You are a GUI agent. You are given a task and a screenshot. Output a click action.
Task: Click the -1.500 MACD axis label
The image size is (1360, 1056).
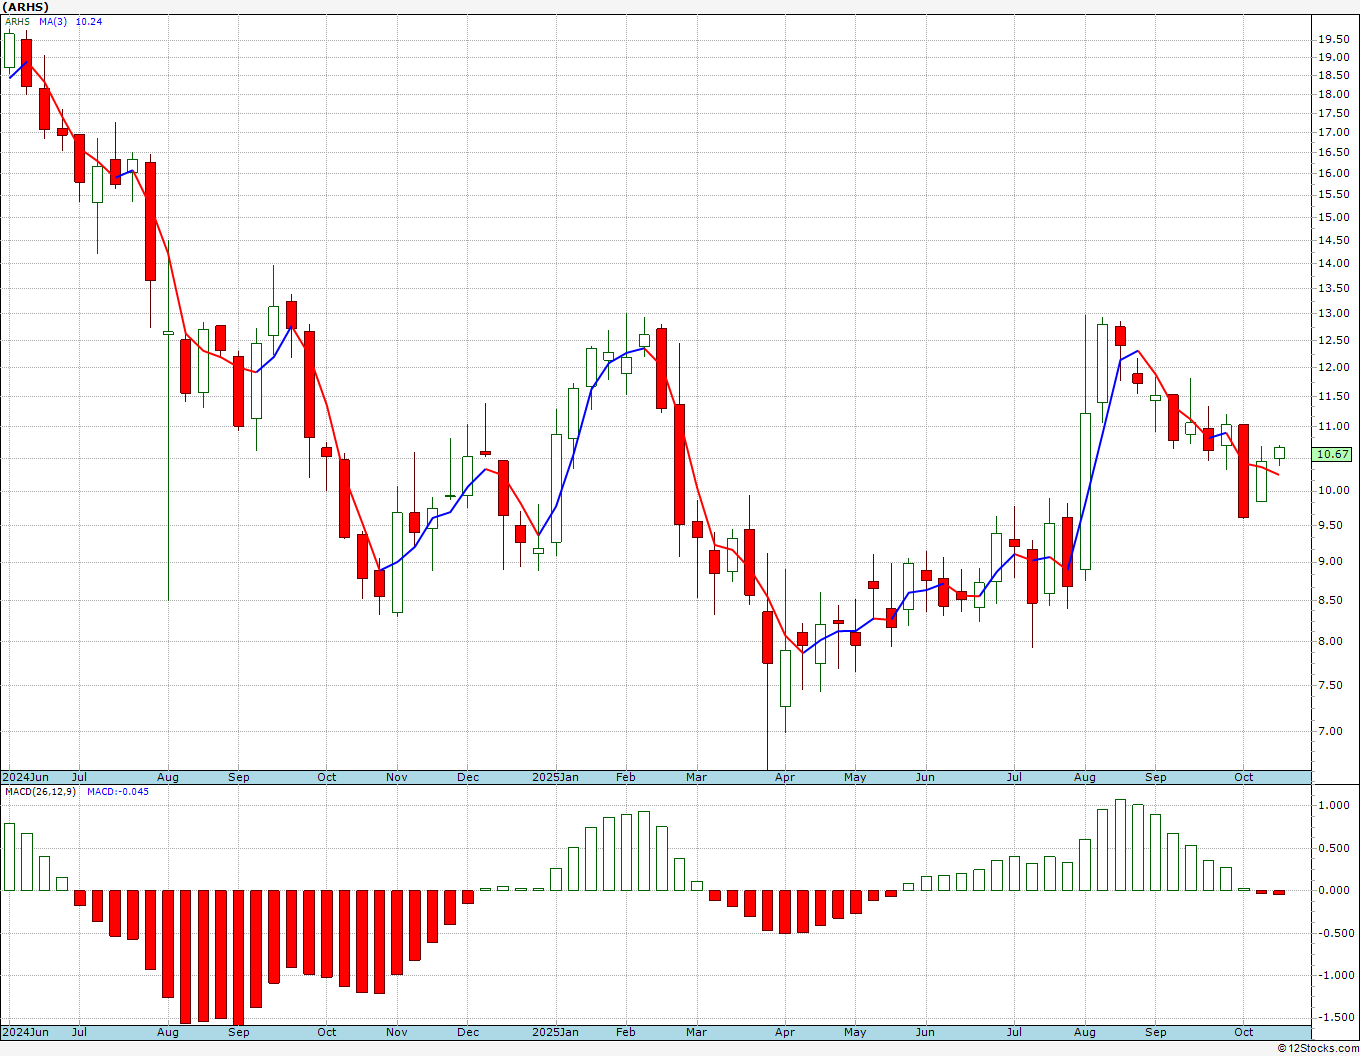pyautogui.click(x=1335, y=1017)
